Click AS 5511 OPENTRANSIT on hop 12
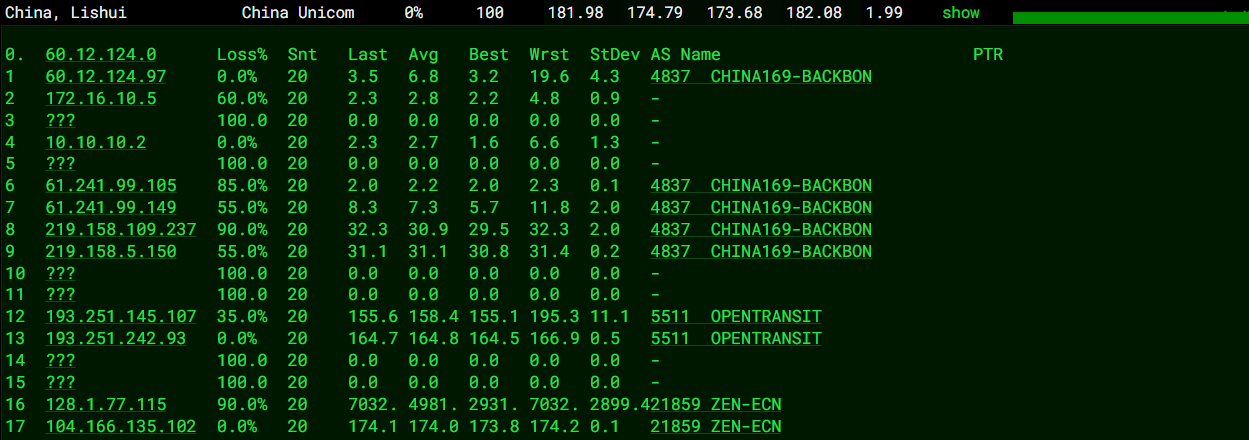The height and width of the screenshot is (440, 1249). point(735,316)
